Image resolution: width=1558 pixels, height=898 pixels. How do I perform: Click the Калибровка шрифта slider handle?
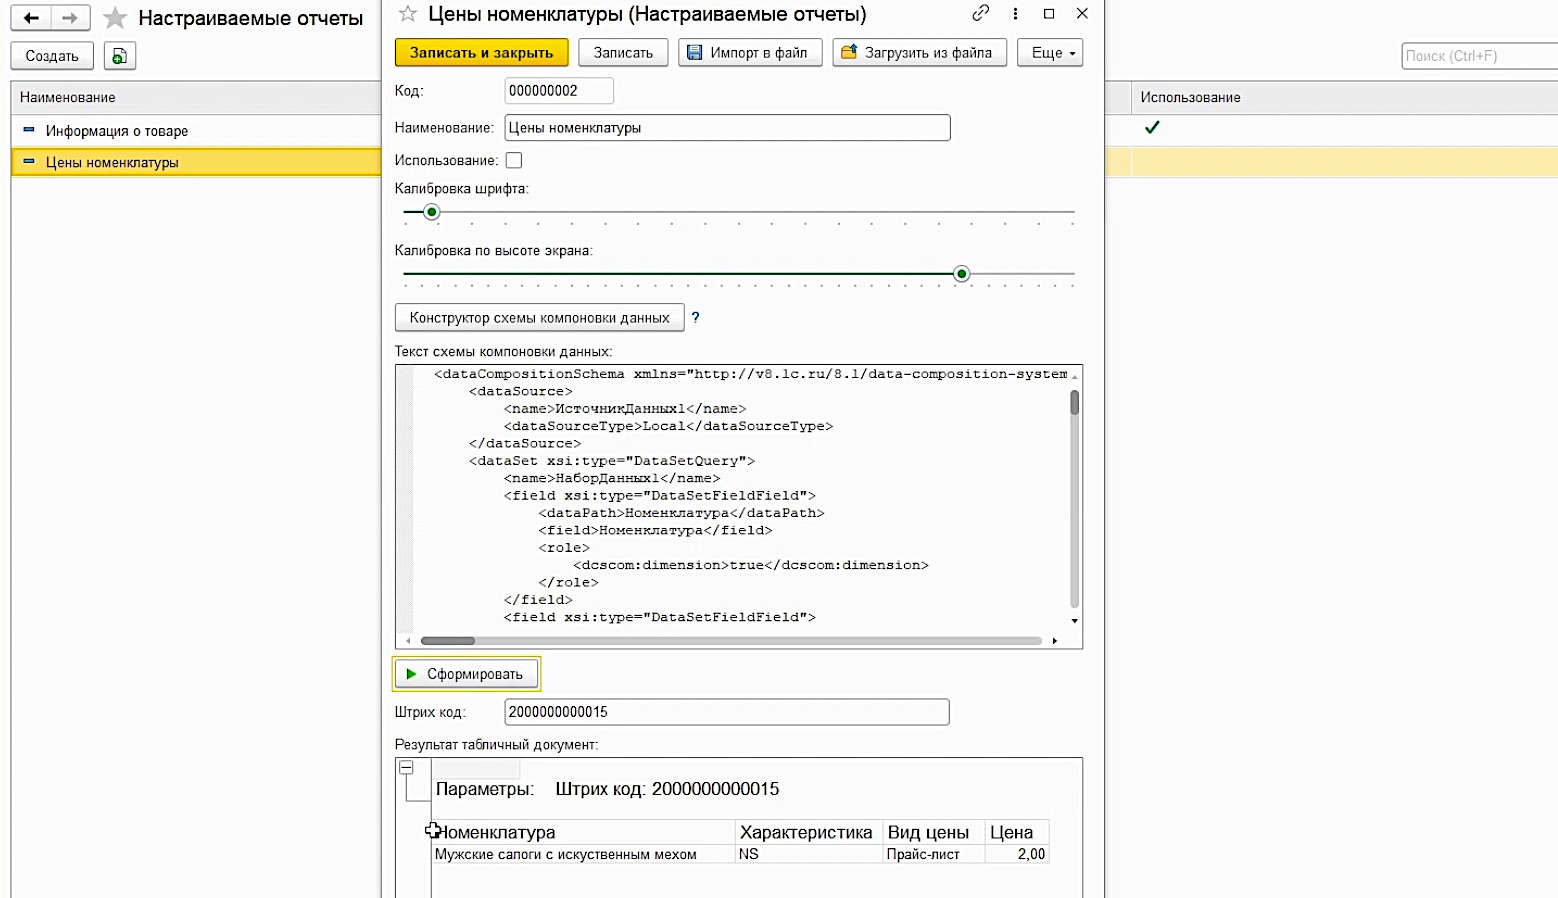click(x=431, y=212)
